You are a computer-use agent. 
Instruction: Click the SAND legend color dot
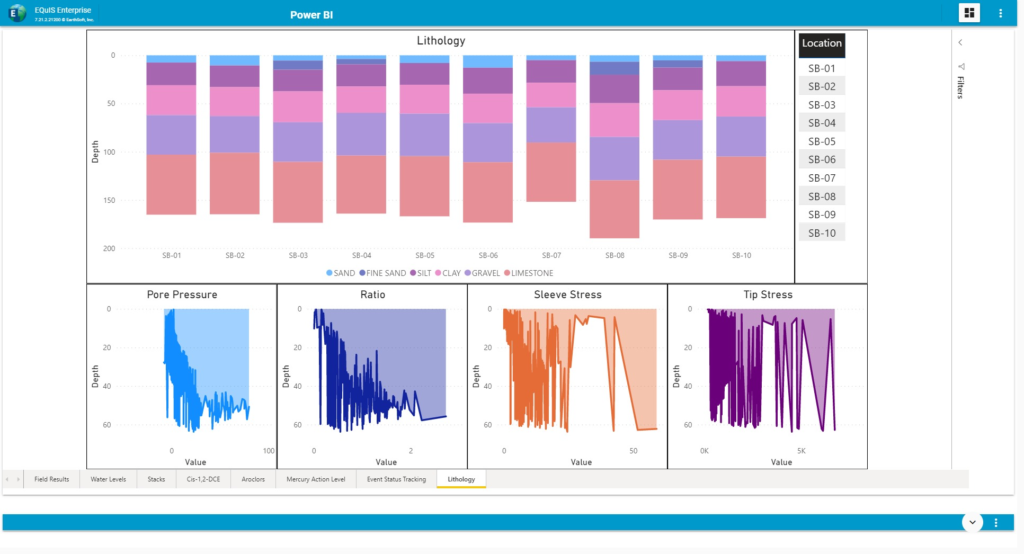click(x=329, y=273)
